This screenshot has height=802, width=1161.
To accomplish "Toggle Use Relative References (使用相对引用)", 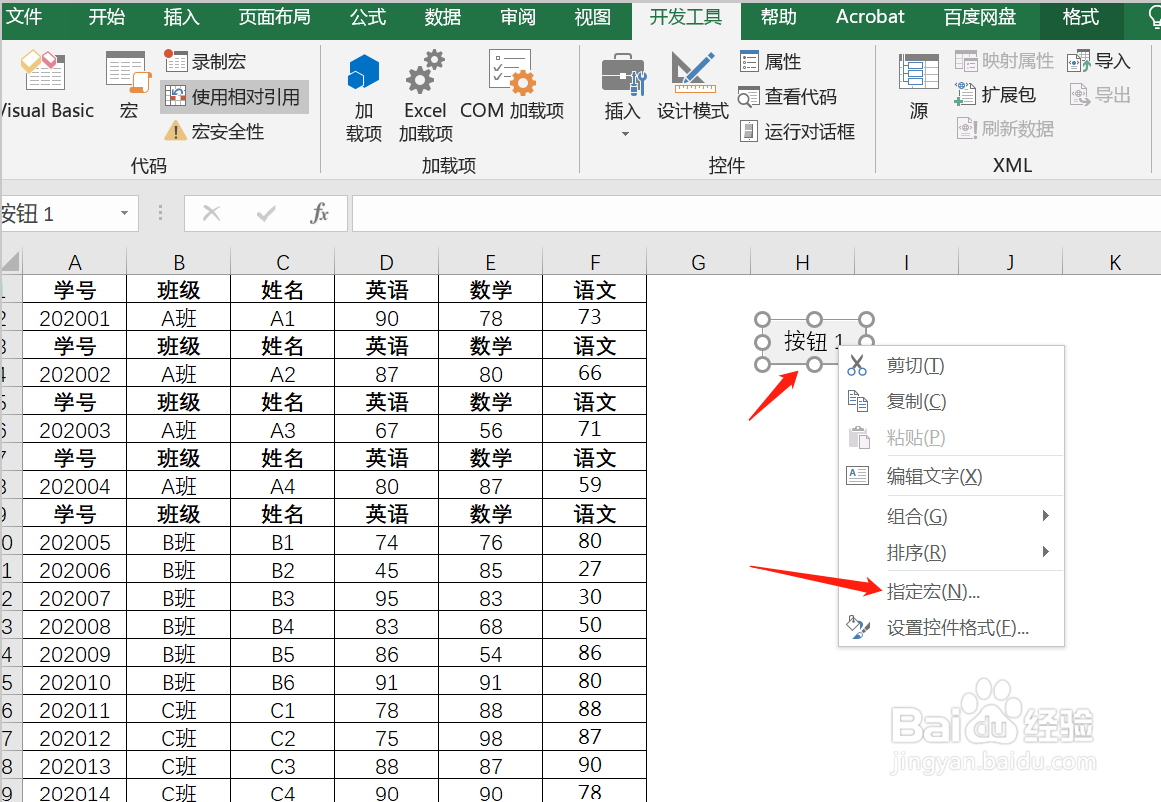I will coord(233,97).
